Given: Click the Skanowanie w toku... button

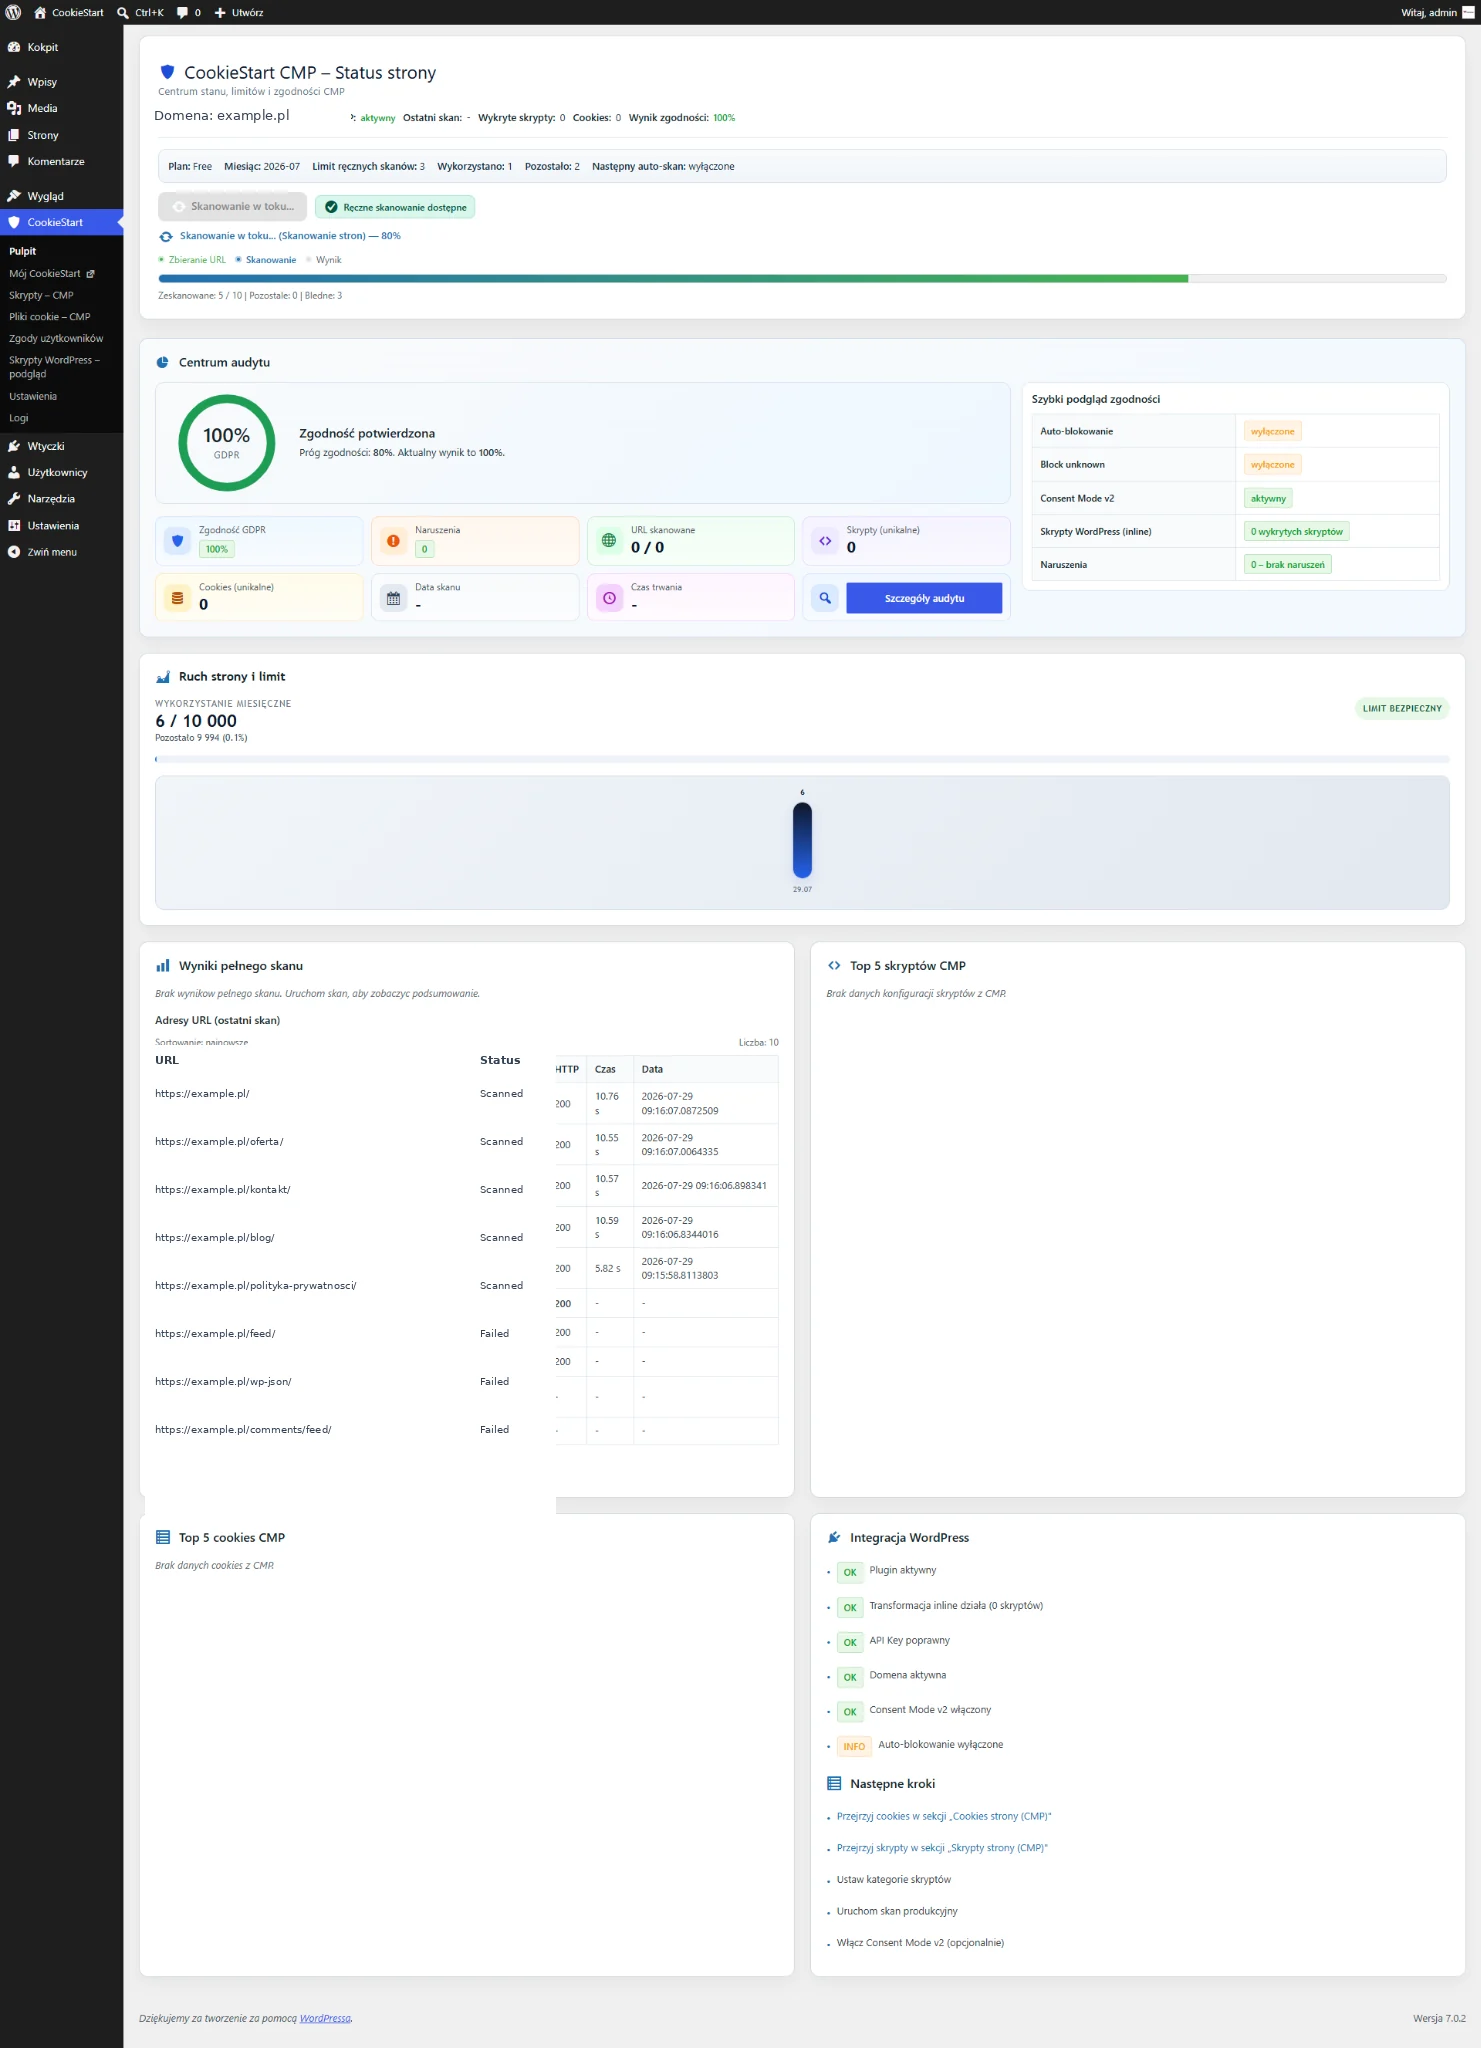Looking at the screenshot, I should pos(232,207).
